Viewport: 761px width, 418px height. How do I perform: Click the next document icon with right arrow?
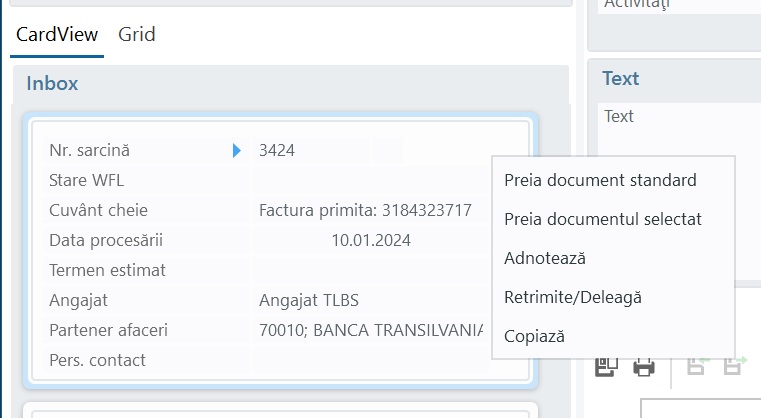click(x=735, y=366)
